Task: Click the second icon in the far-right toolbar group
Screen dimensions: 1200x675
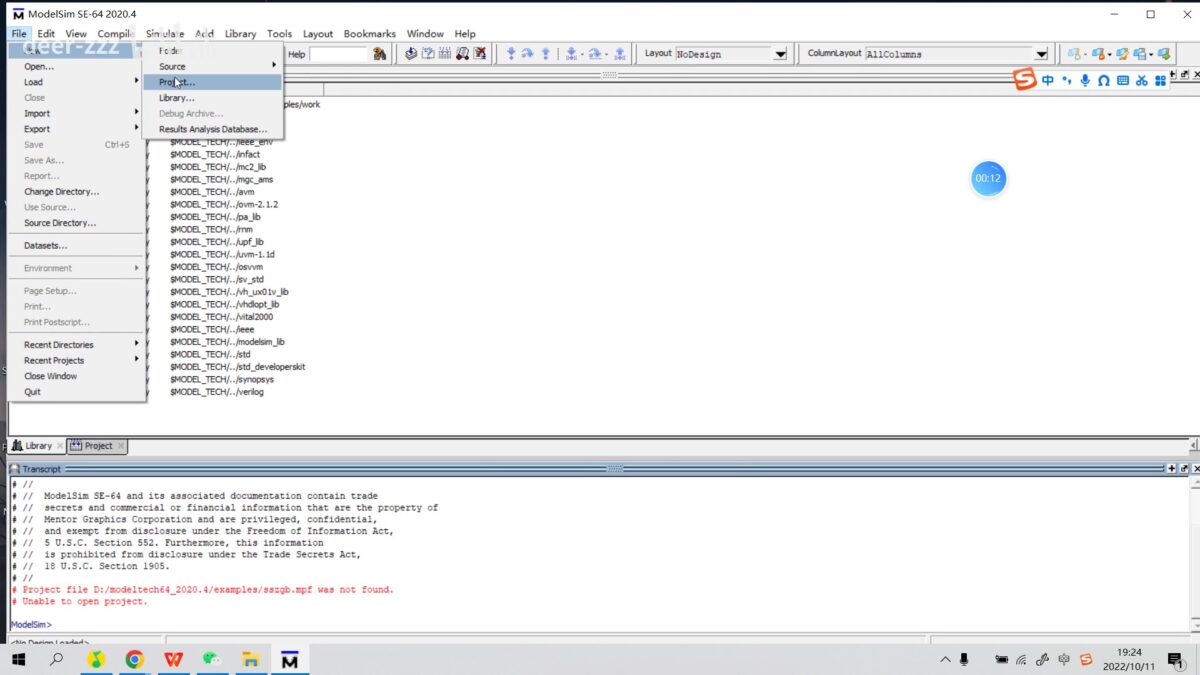Action: coord(1099,54)
